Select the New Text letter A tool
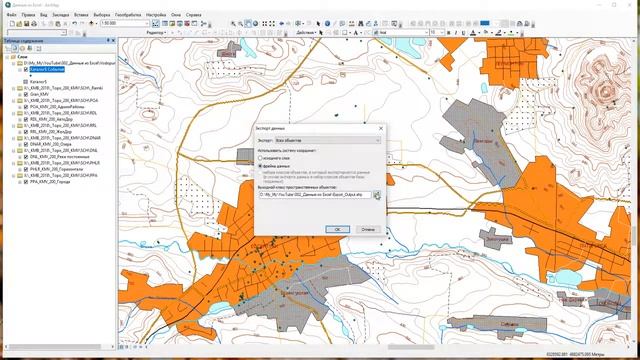This screenshot has height=360, width=640. point(355,33)
